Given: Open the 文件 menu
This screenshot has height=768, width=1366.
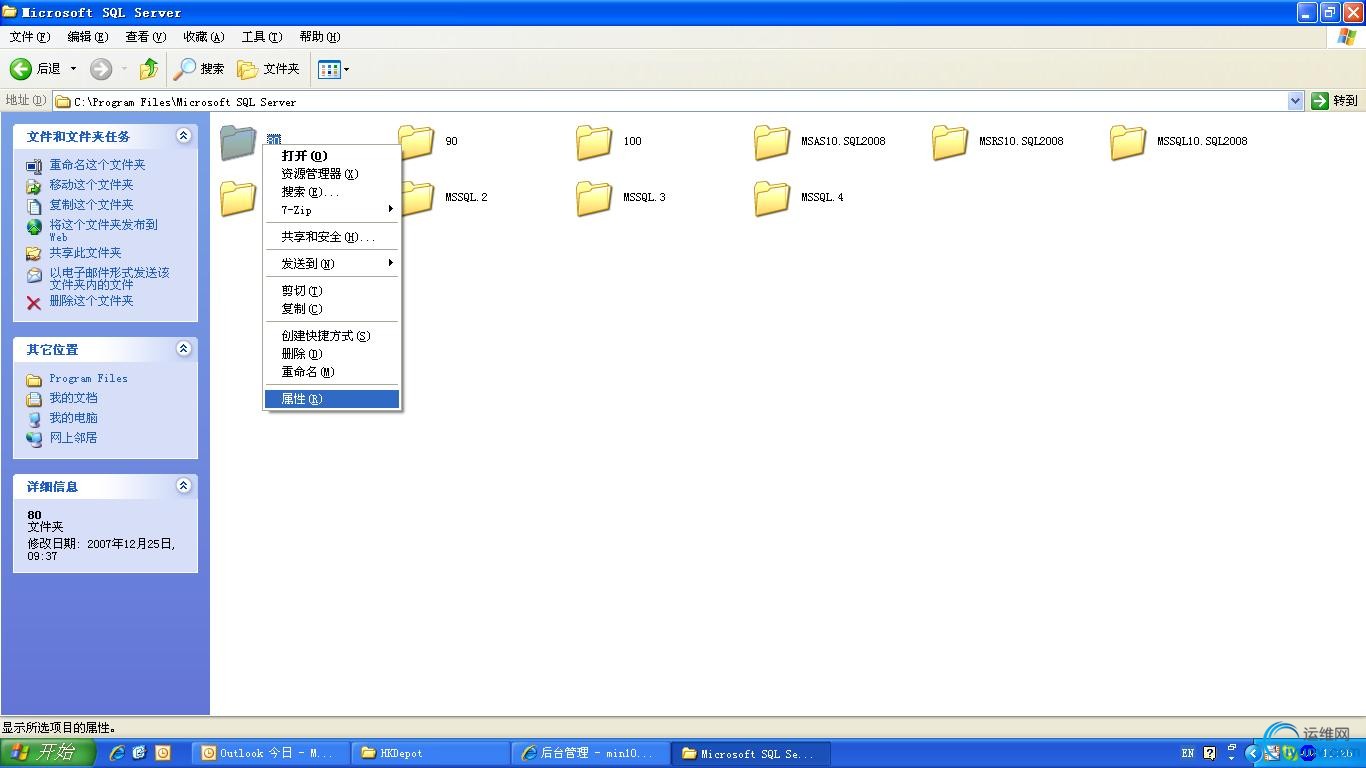Looking at the screenshot, I should [29, 37].
